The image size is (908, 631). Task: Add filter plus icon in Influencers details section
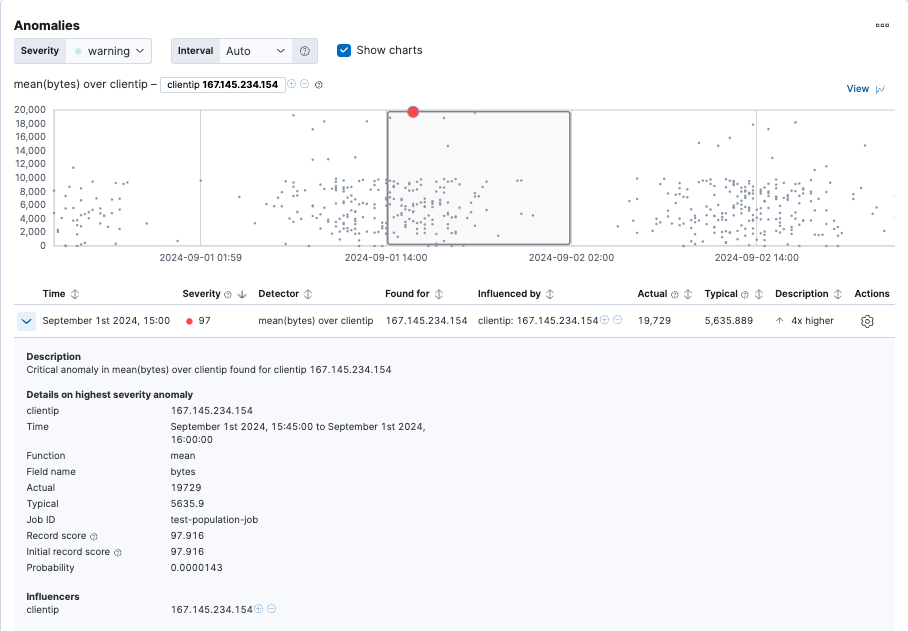(x=259, y=609)
